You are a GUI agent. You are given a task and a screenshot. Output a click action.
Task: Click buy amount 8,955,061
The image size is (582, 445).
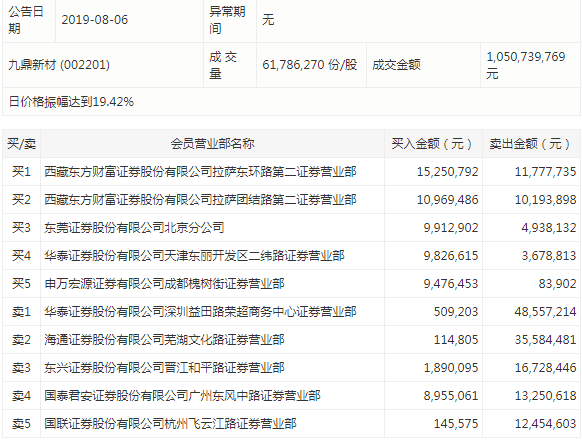(x=451, y=396)
